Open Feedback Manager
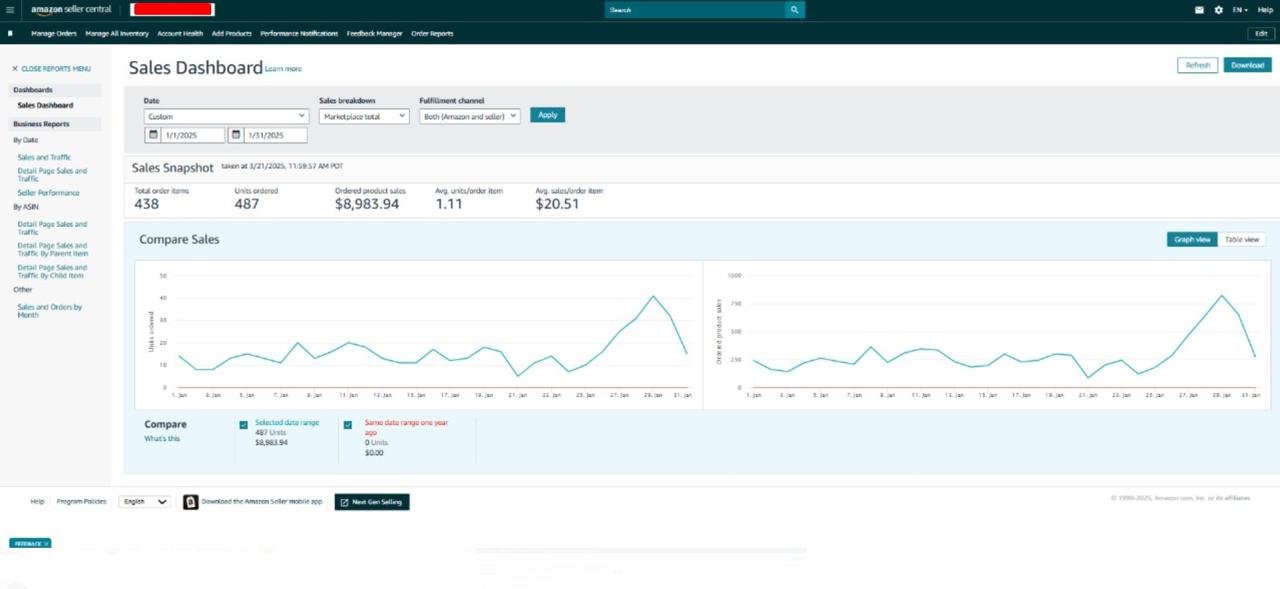 coord(375,33)
